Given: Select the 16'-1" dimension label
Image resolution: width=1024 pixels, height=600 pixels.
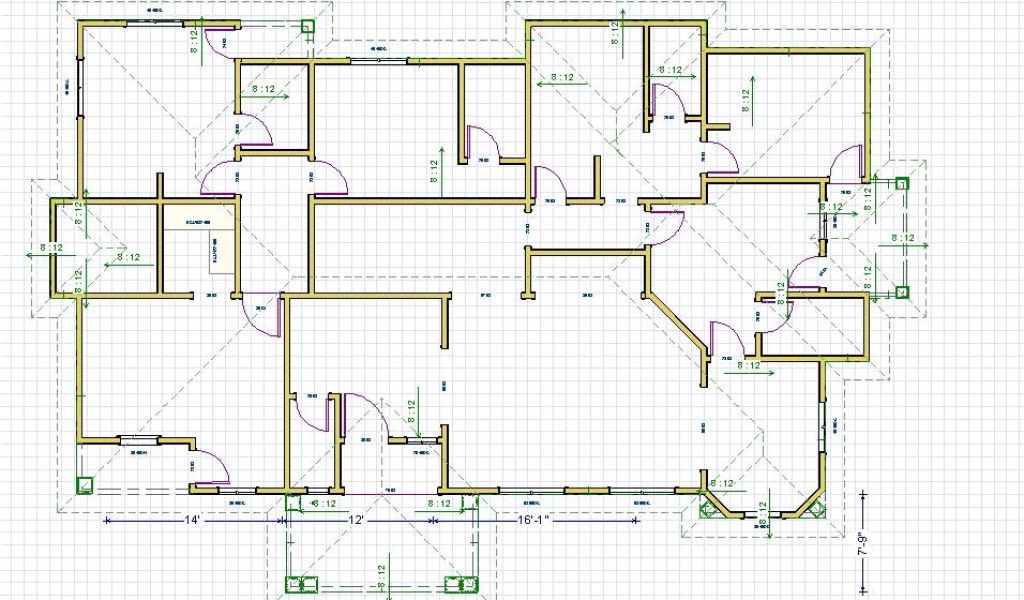Looking at the screenshot, I should tap(536, 520).
